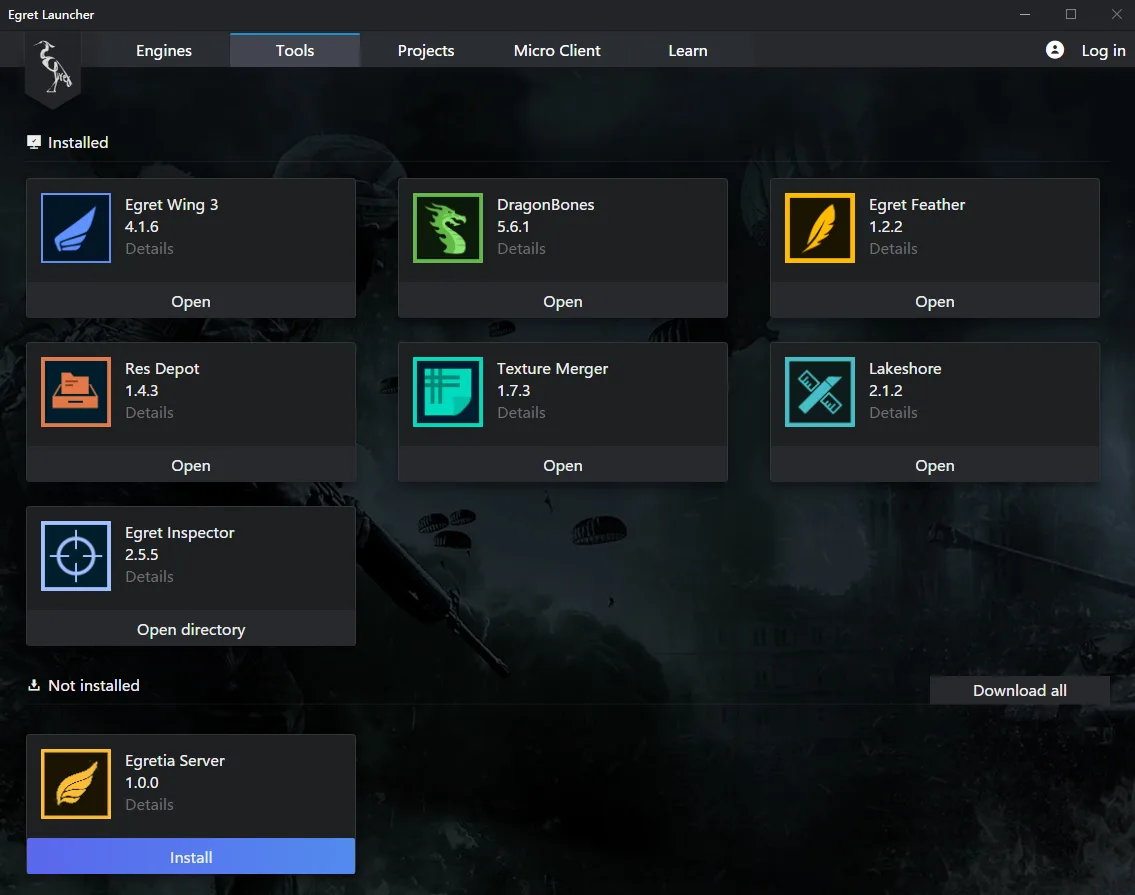The width and height of the screenshot is (1135, 895).
Task: Click the Egret Wing 3 title text
Action: [172, 205]
